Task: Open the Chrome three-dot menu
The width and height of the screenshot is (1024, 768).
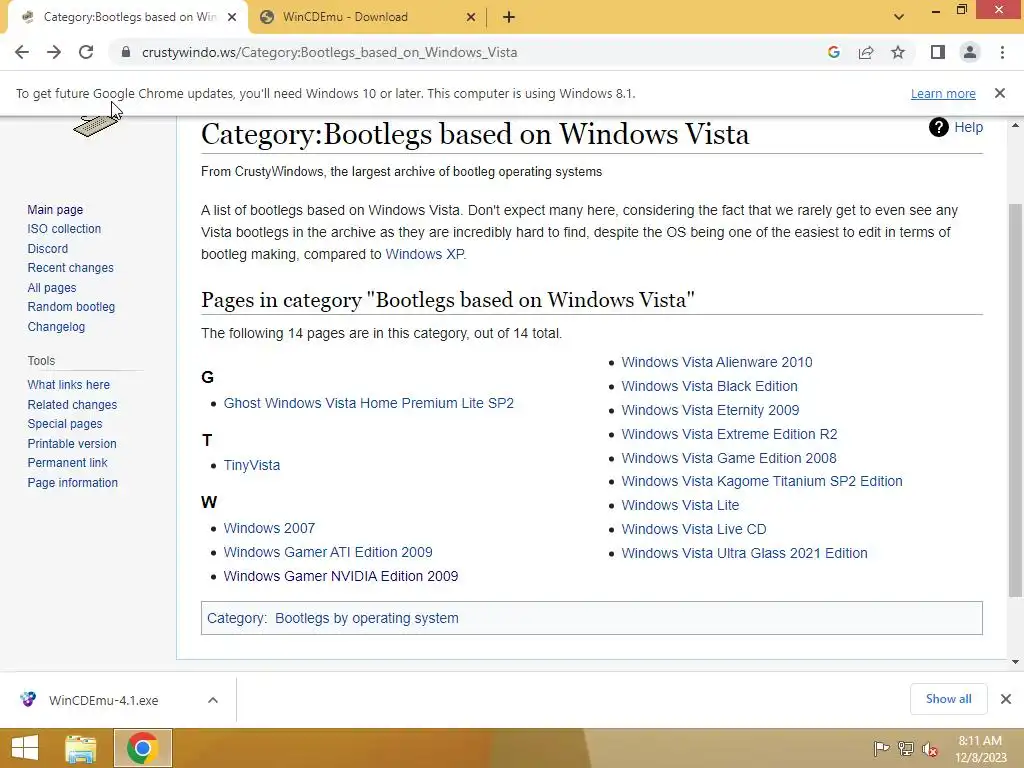Action: 1002,52
